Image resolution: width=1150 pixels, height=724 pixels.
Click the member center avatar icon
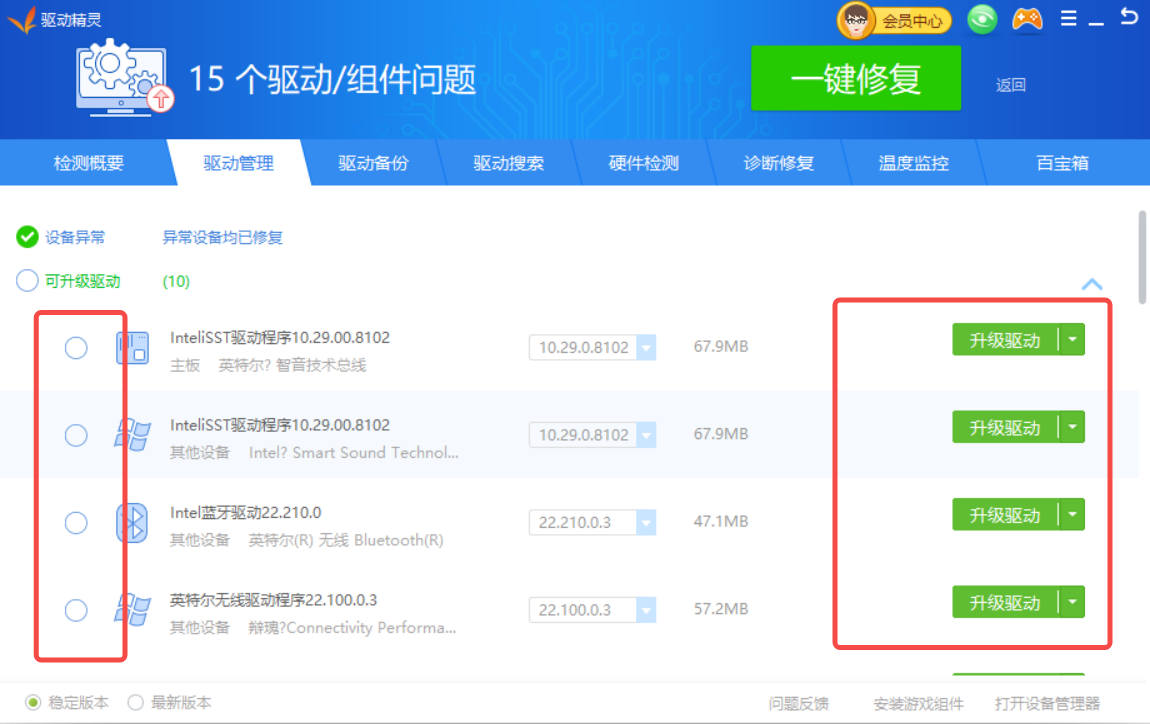click(856, 20)
